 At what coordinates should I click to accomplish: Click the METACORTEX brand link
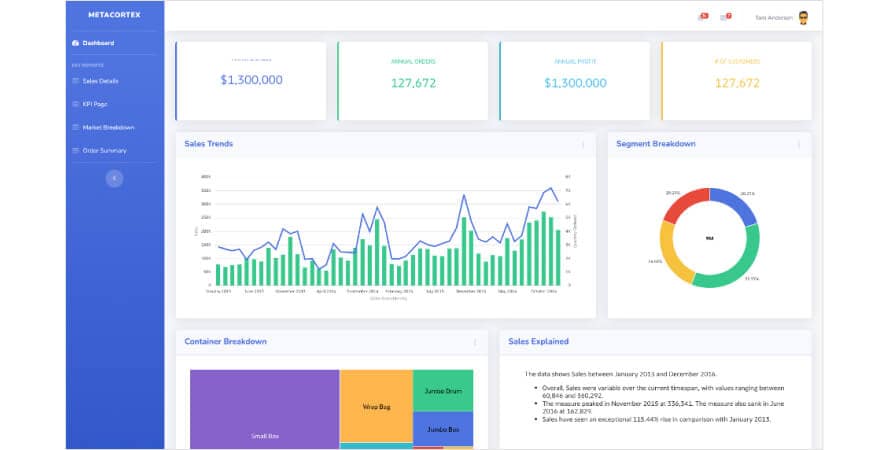click(x=114, y=15)
